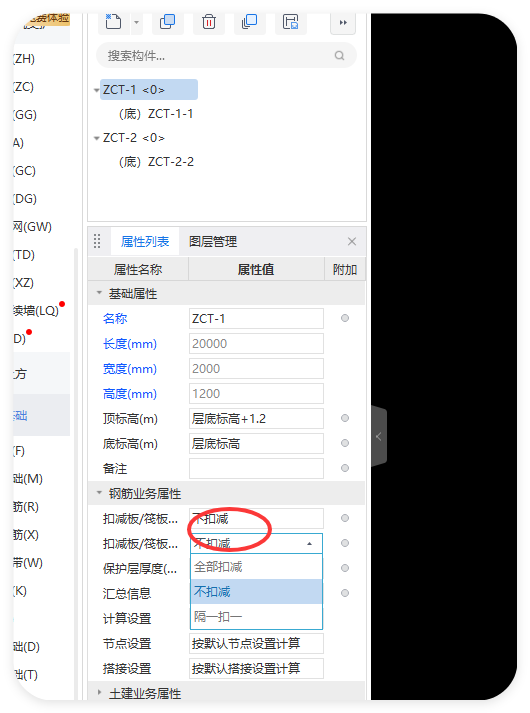
Task: Collapse the 钢筋业务属性 section
Action: click(99, 493)
